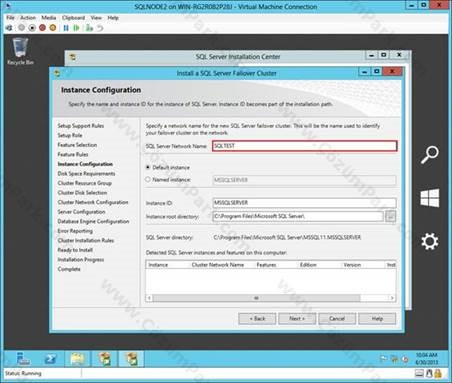Click the Cluster Disk Selection step
Screen dimensions: 452x383
(82, 193)
